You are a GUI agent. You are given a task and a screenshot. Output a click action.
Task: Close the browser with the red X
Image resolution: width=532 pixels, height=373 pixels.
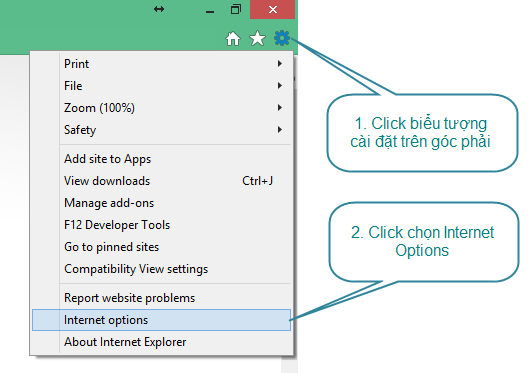pyautogui.click(x=272, y=10)
